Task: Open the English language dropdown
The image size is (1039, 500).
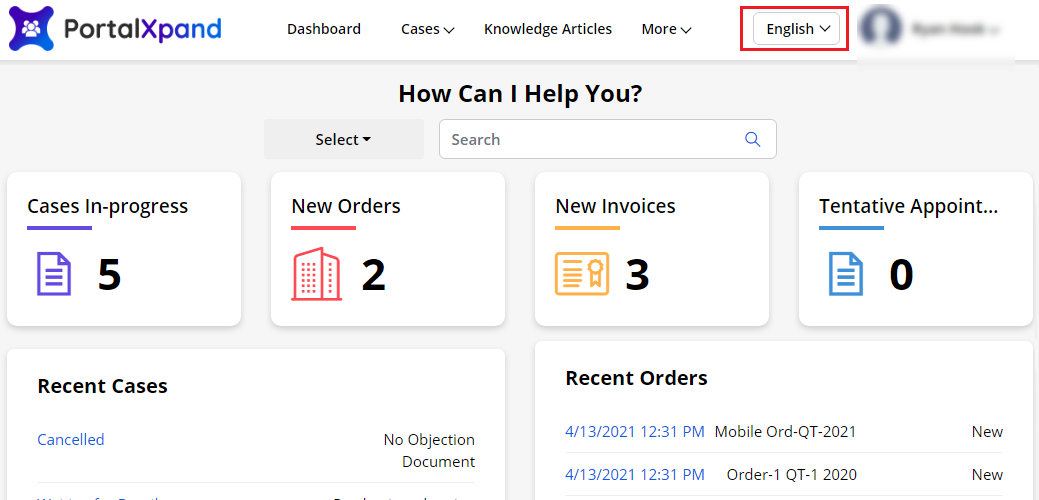Action: pyautogui.click(x=796, y=29)
